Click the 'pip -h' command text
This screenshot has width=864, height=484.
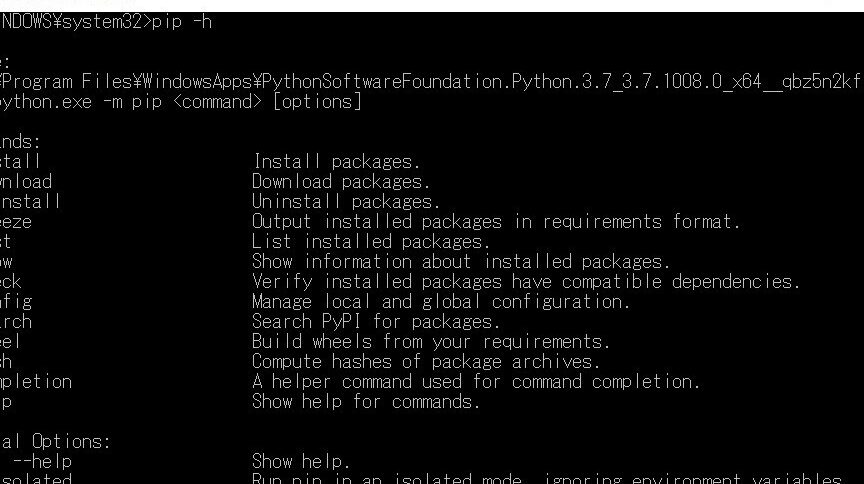182,22
